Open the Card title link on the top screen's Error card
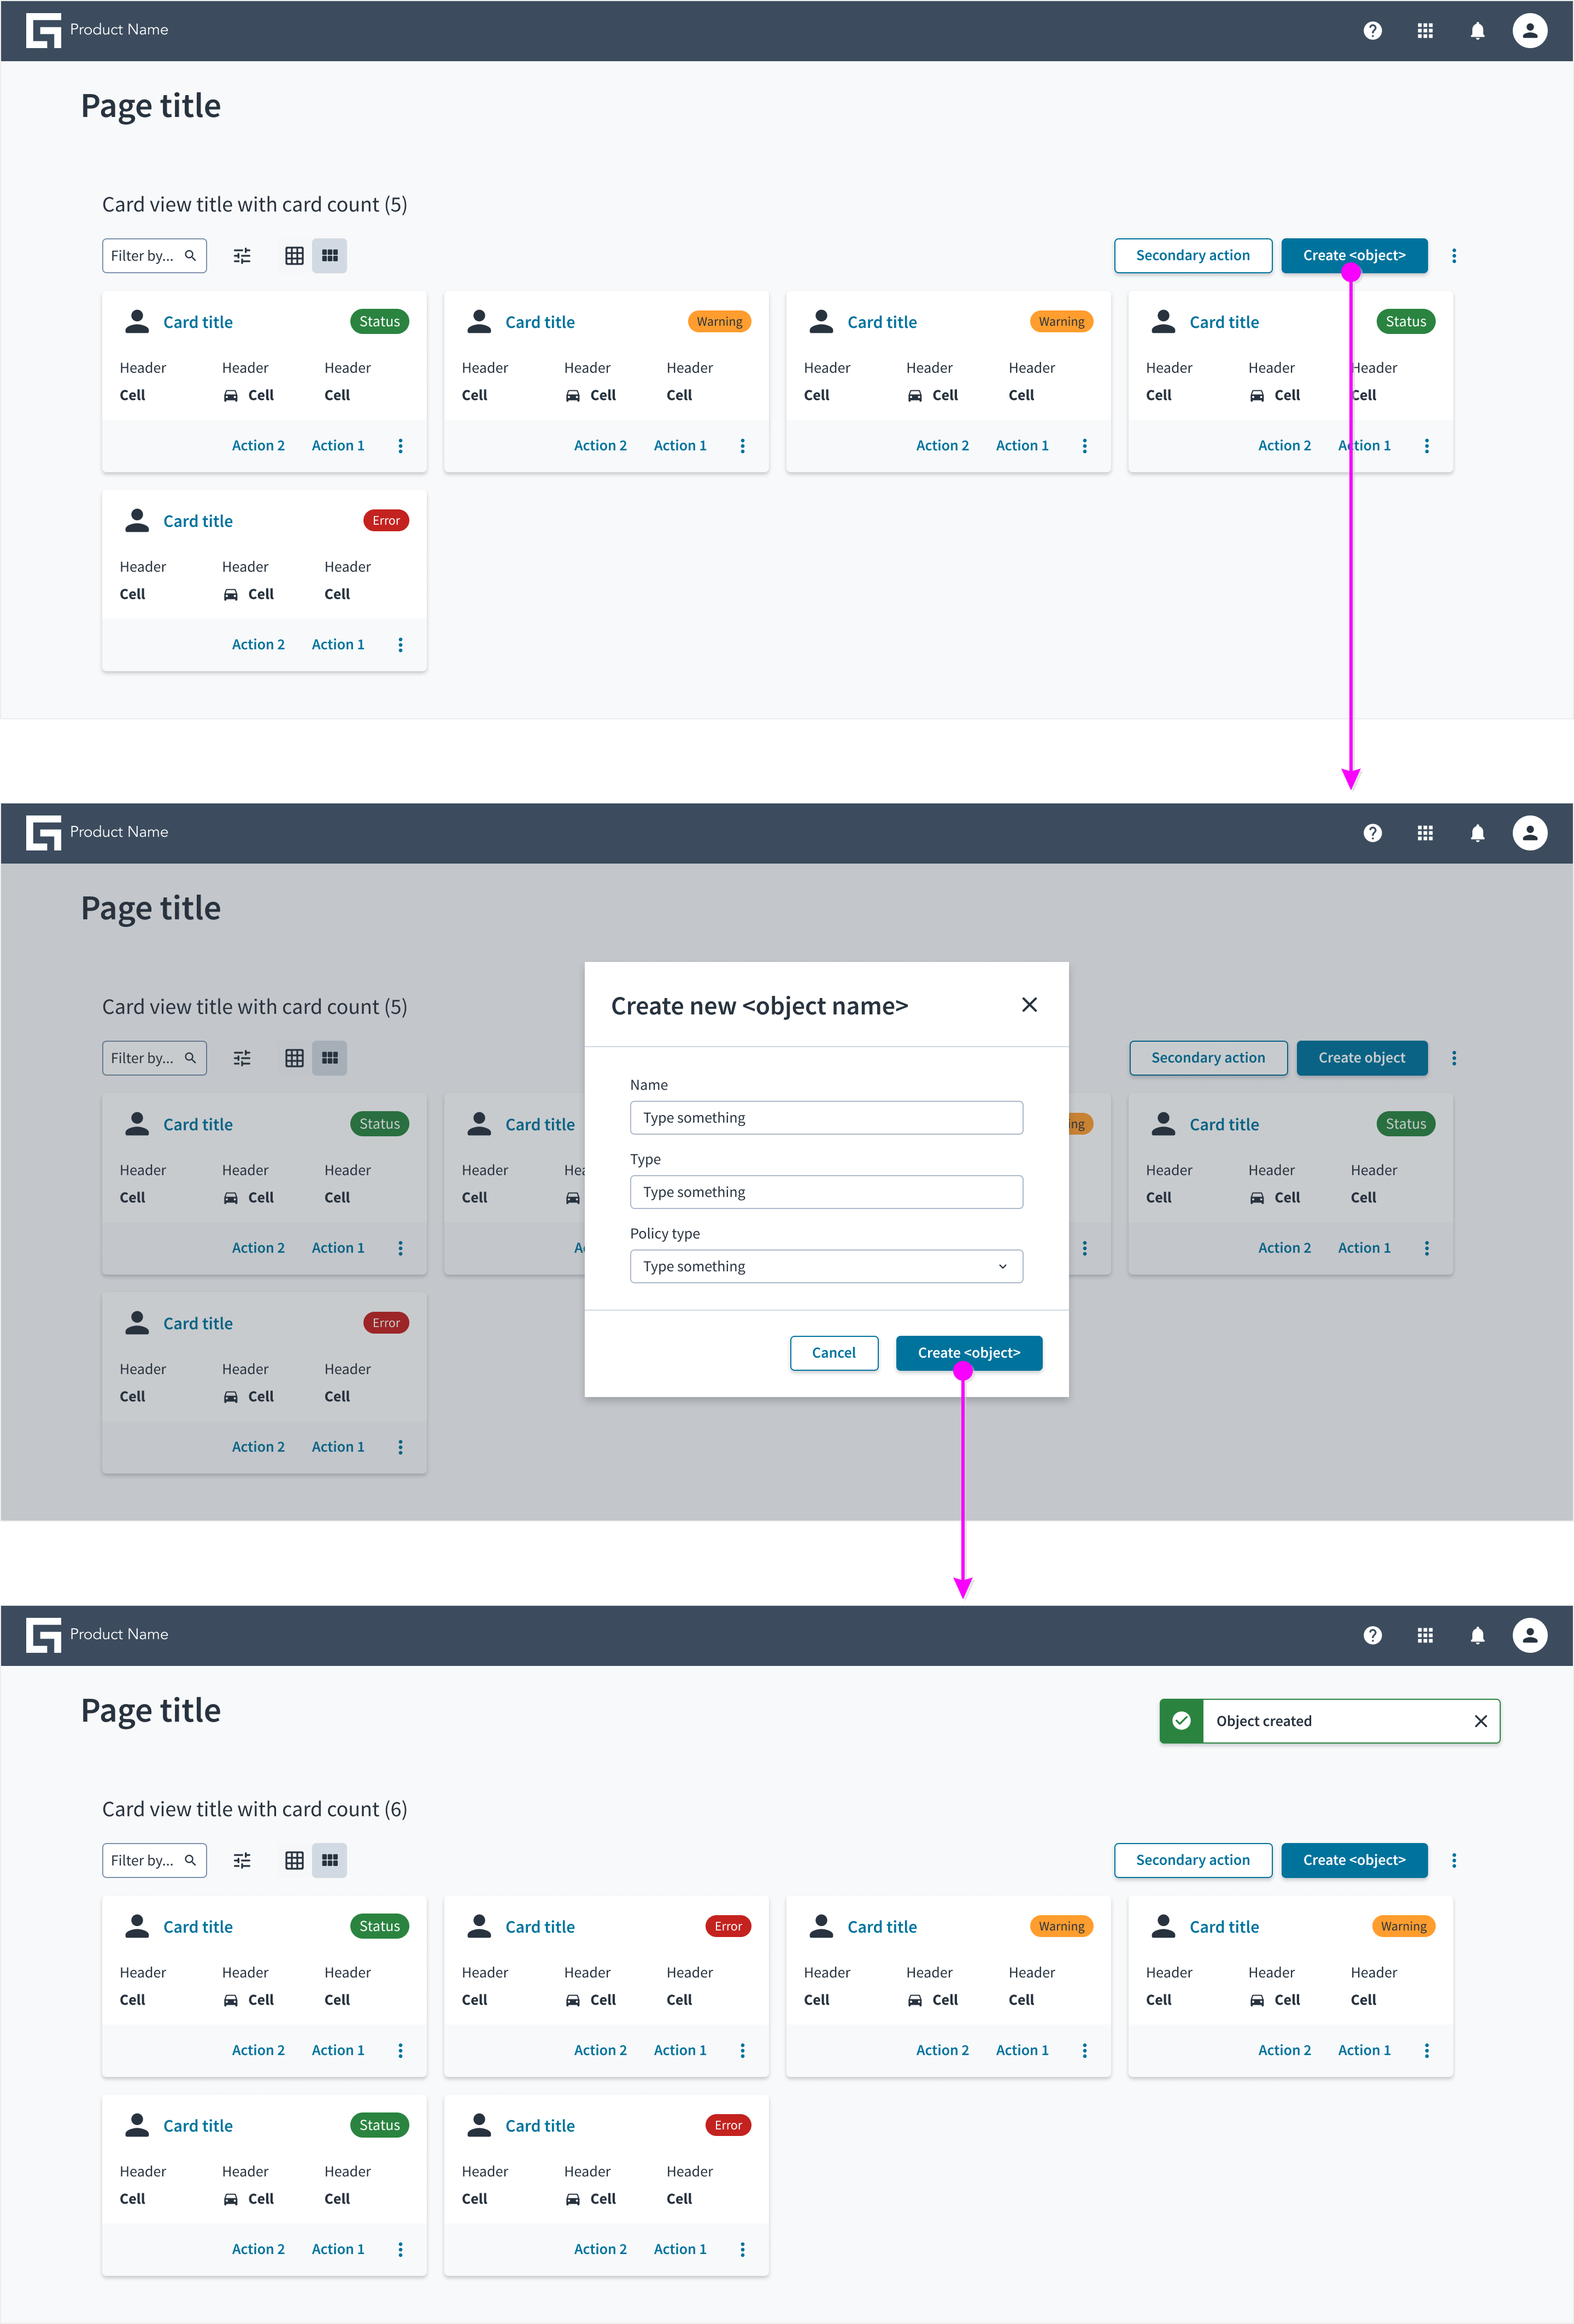 198,521
